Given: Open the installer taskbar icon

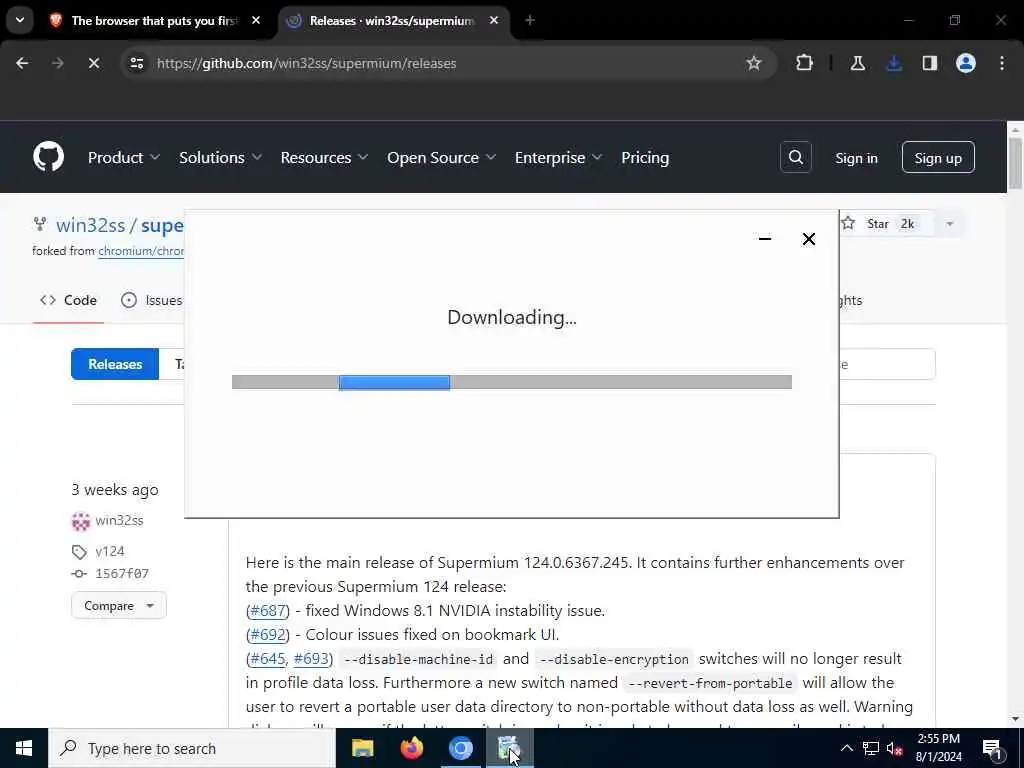Looking at the screenshot, I should coord(509,748).
